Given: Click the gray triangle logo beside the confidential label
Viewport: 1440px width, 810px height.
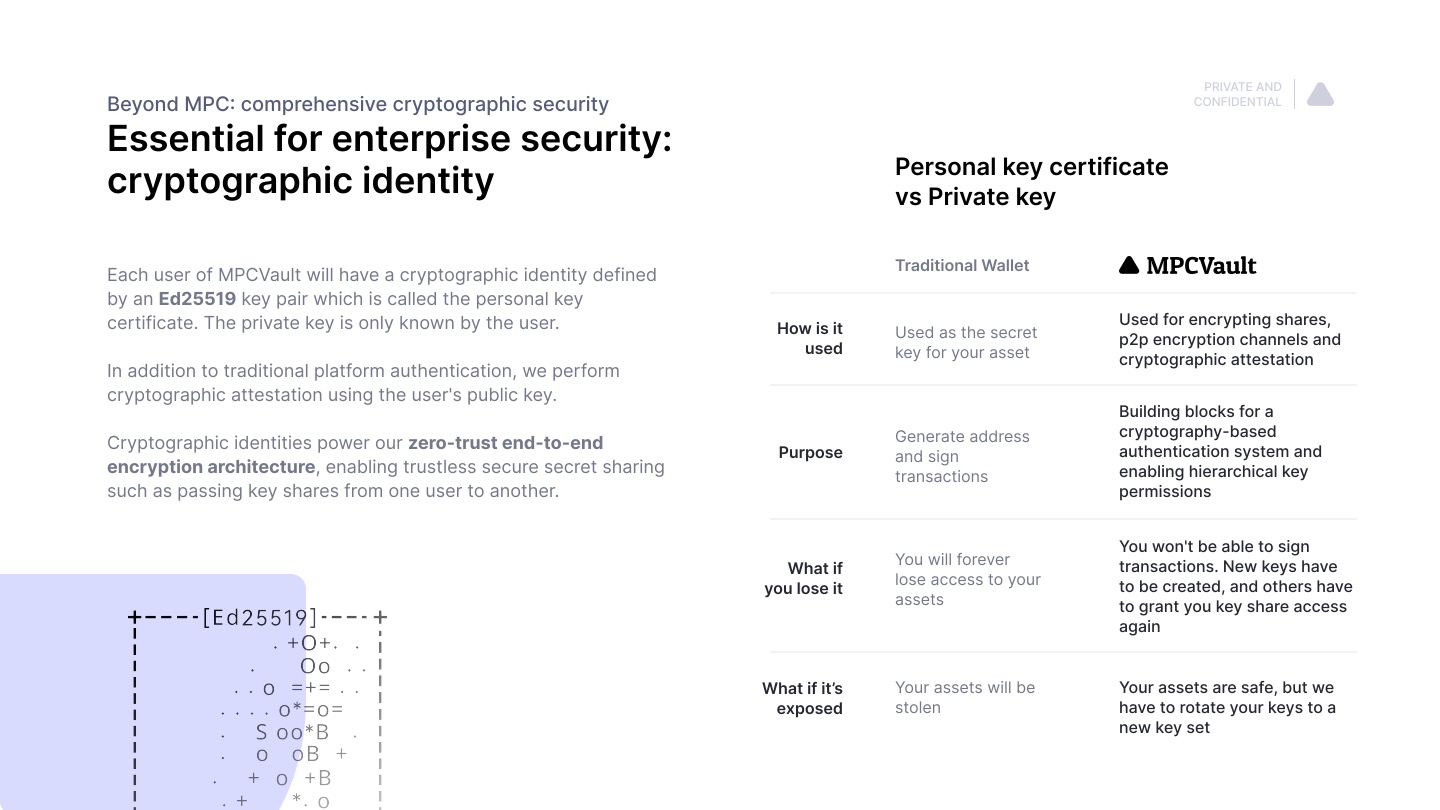Looking at the screenshot, I should 1320,95.
